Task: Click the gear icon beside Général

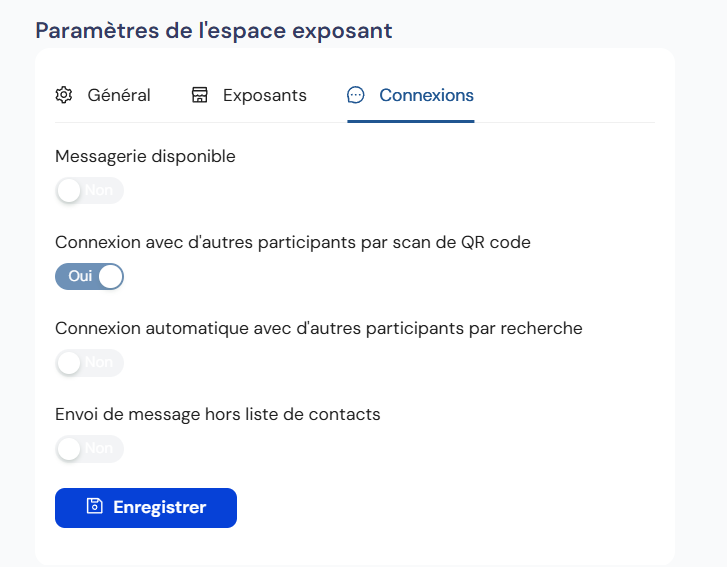Action: [64, 95]
